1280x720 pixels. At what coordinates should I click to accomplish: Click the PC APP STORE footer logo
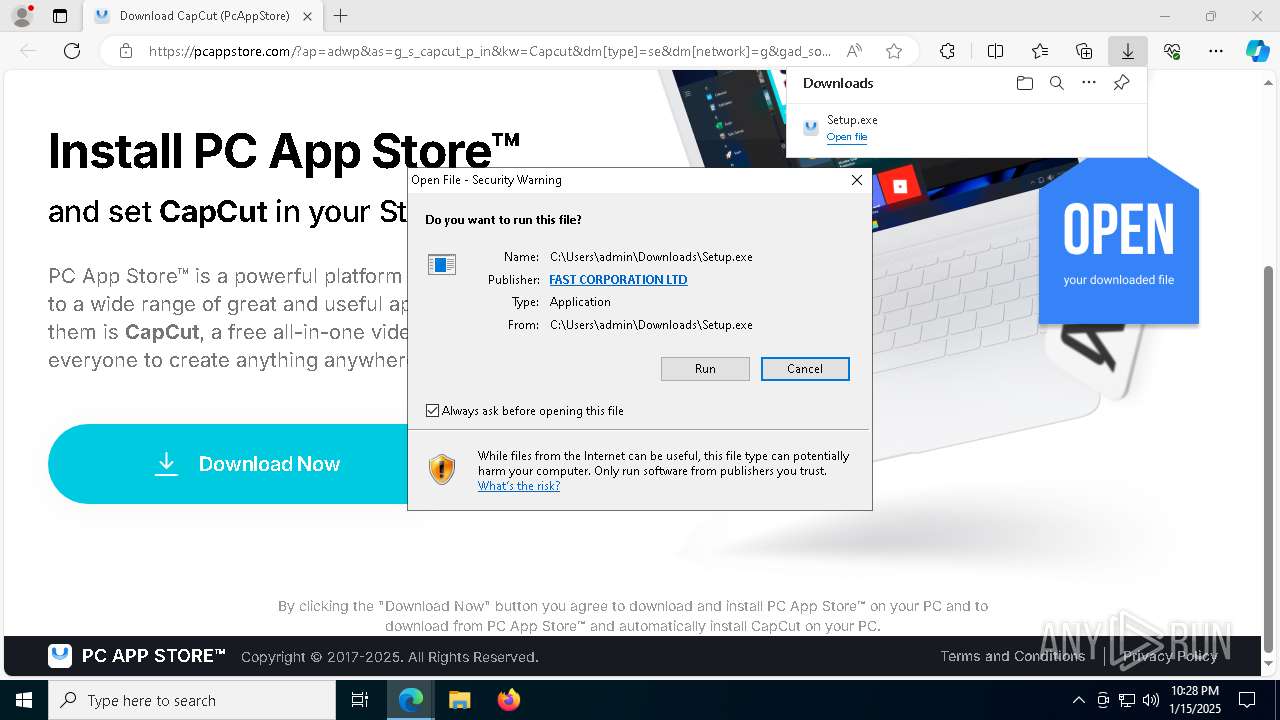137,656
